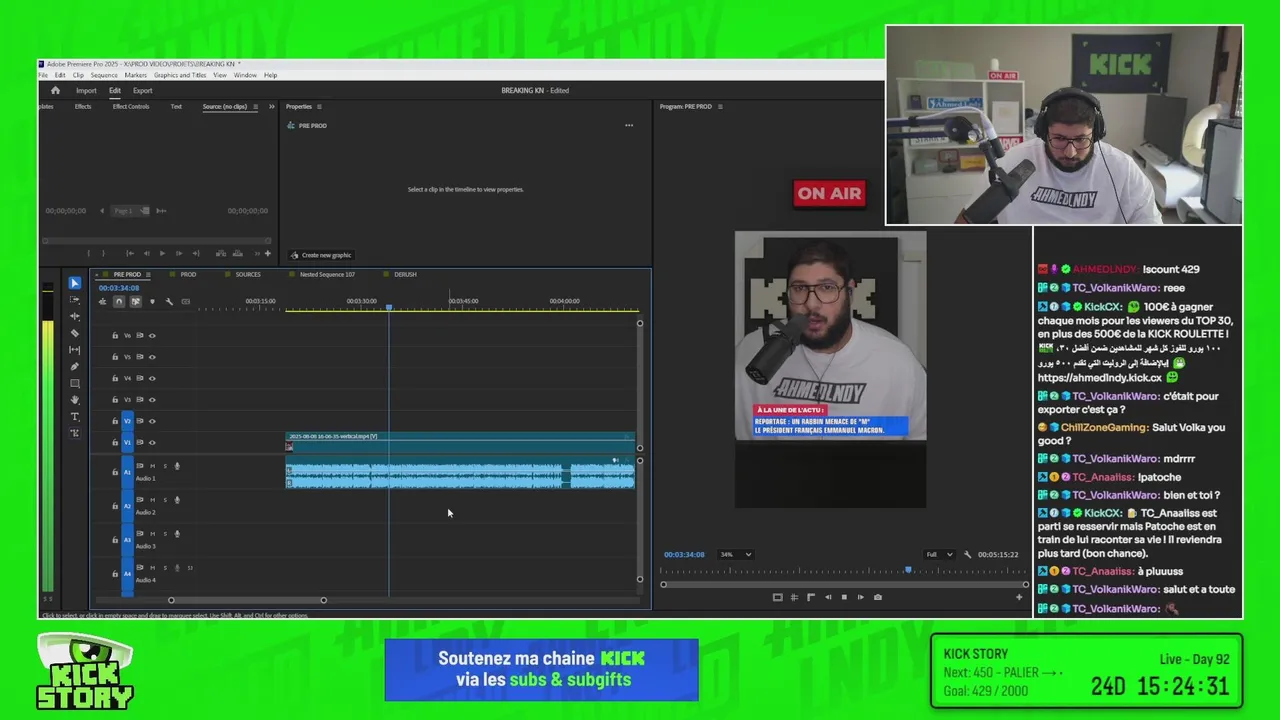Toggle rulers icon in Program monitor
Viewport: 1280px width, 720px height.
[x=810, y=597]
